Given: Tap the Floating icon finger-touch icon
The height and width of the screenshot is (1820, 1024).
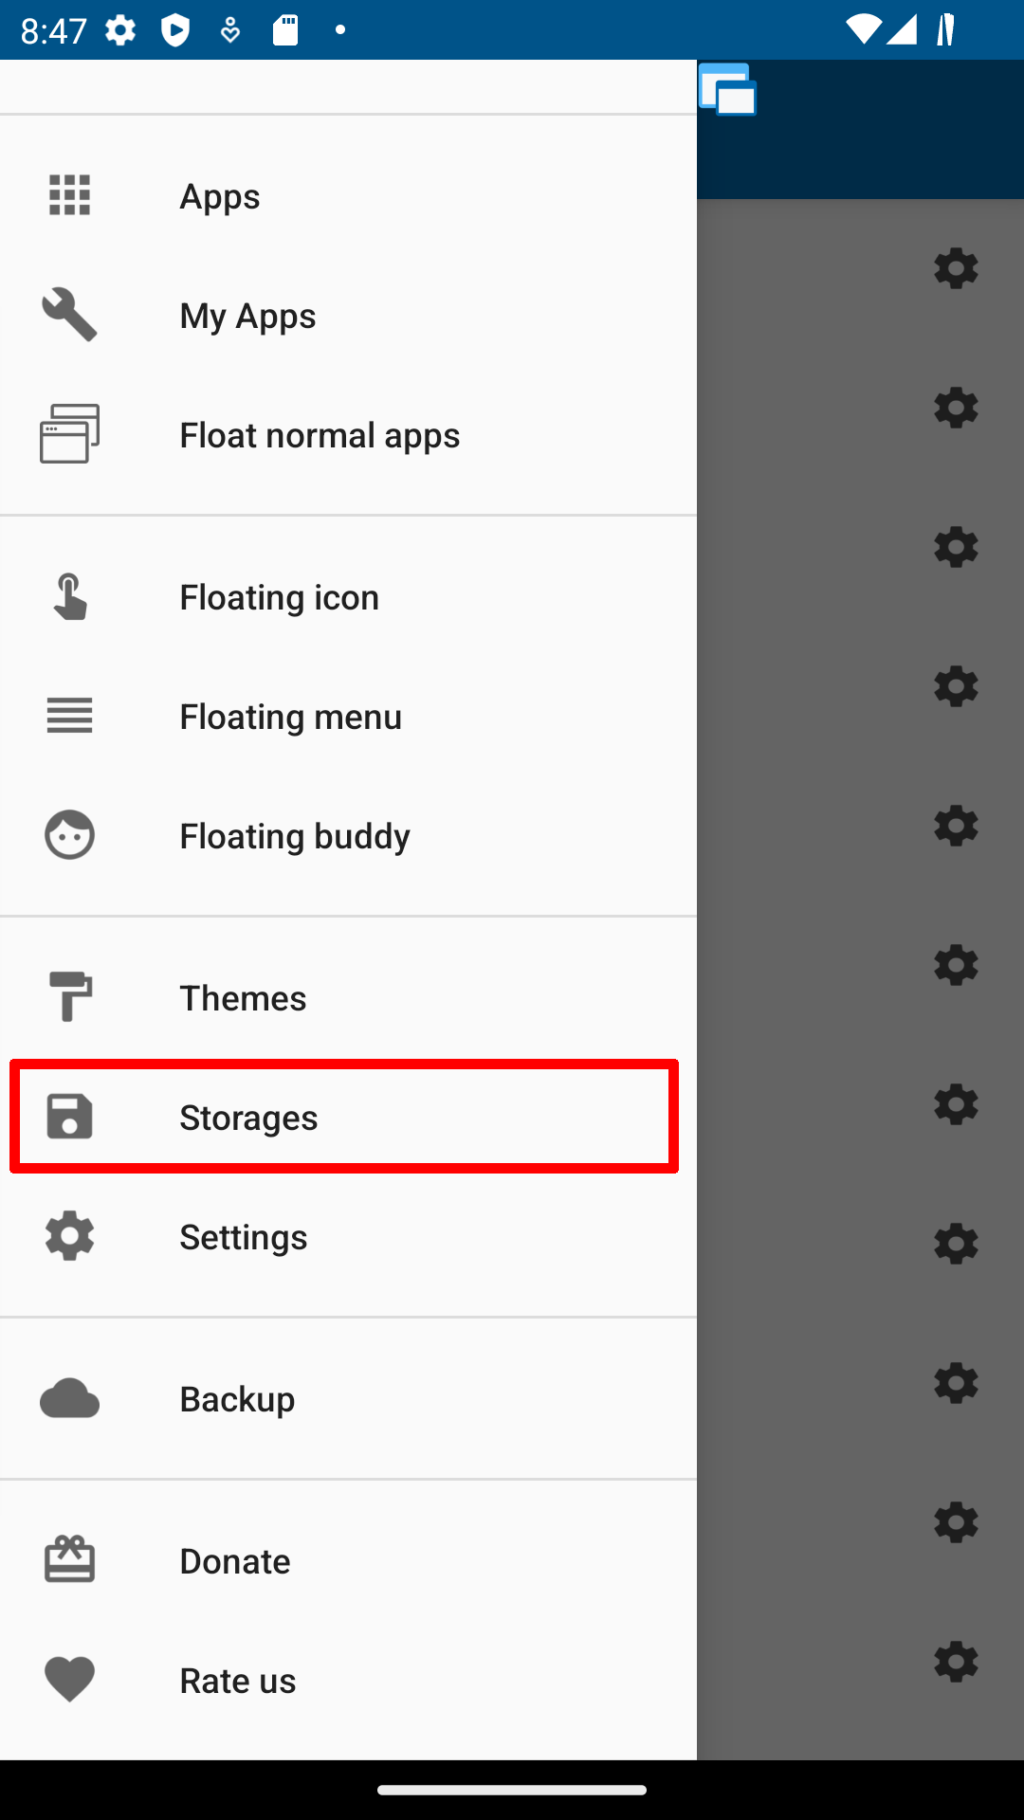Looking at the screenshot, I should pyautogui.click(x=68, y=596).
